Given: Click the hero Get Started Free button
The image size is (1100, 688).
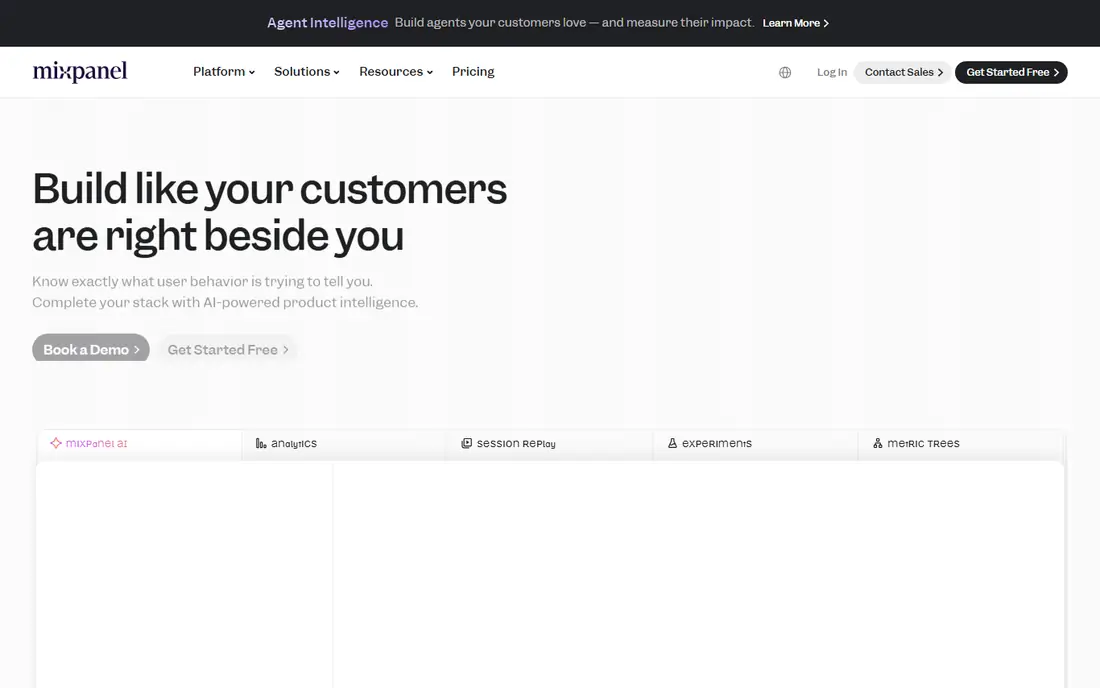Looking at the screenshot, I should (x=227, y=349).
